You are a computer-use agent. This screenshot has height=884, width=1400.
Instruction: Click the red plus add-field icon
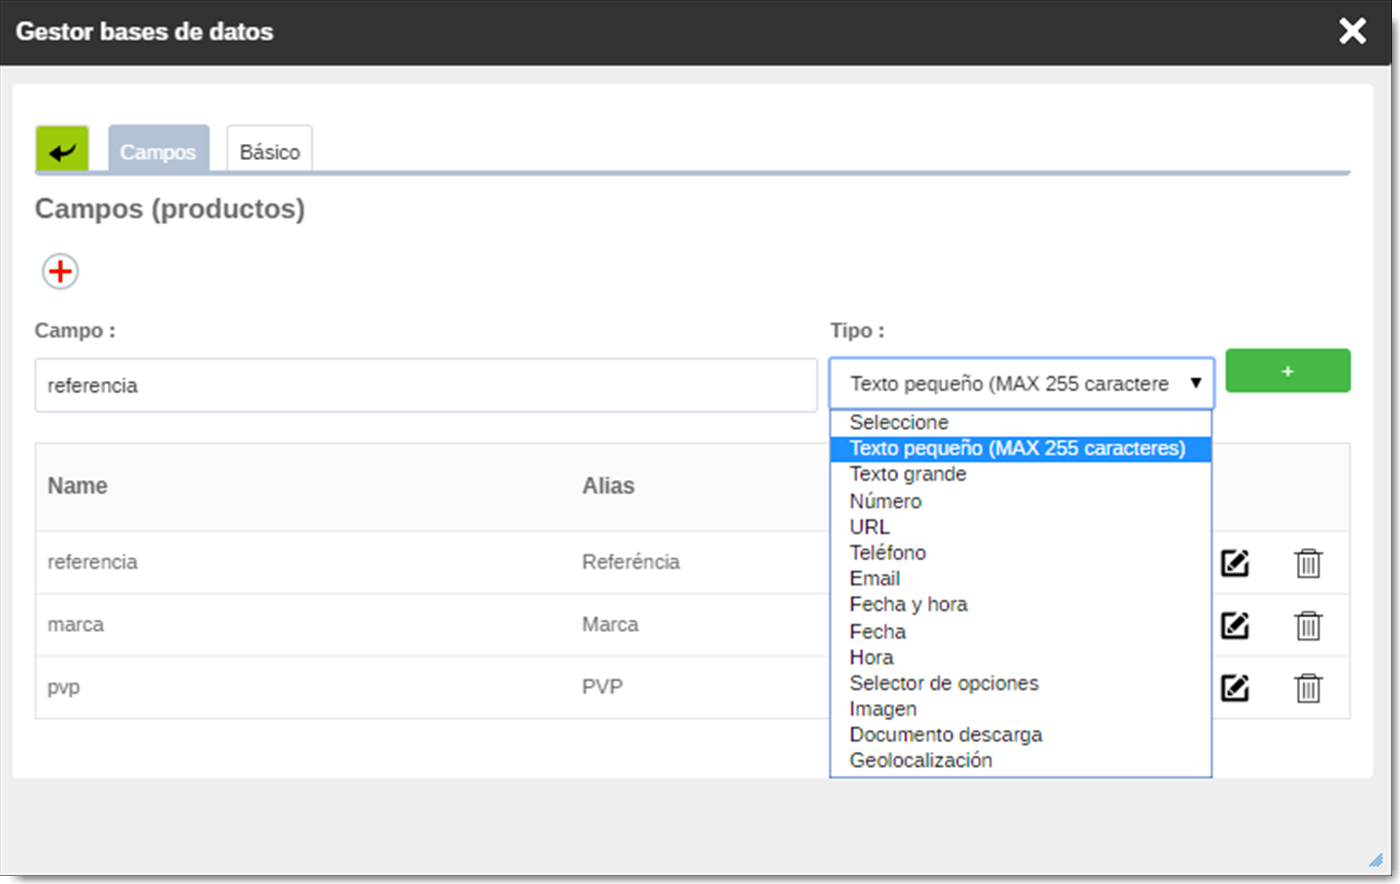point(60,271)
